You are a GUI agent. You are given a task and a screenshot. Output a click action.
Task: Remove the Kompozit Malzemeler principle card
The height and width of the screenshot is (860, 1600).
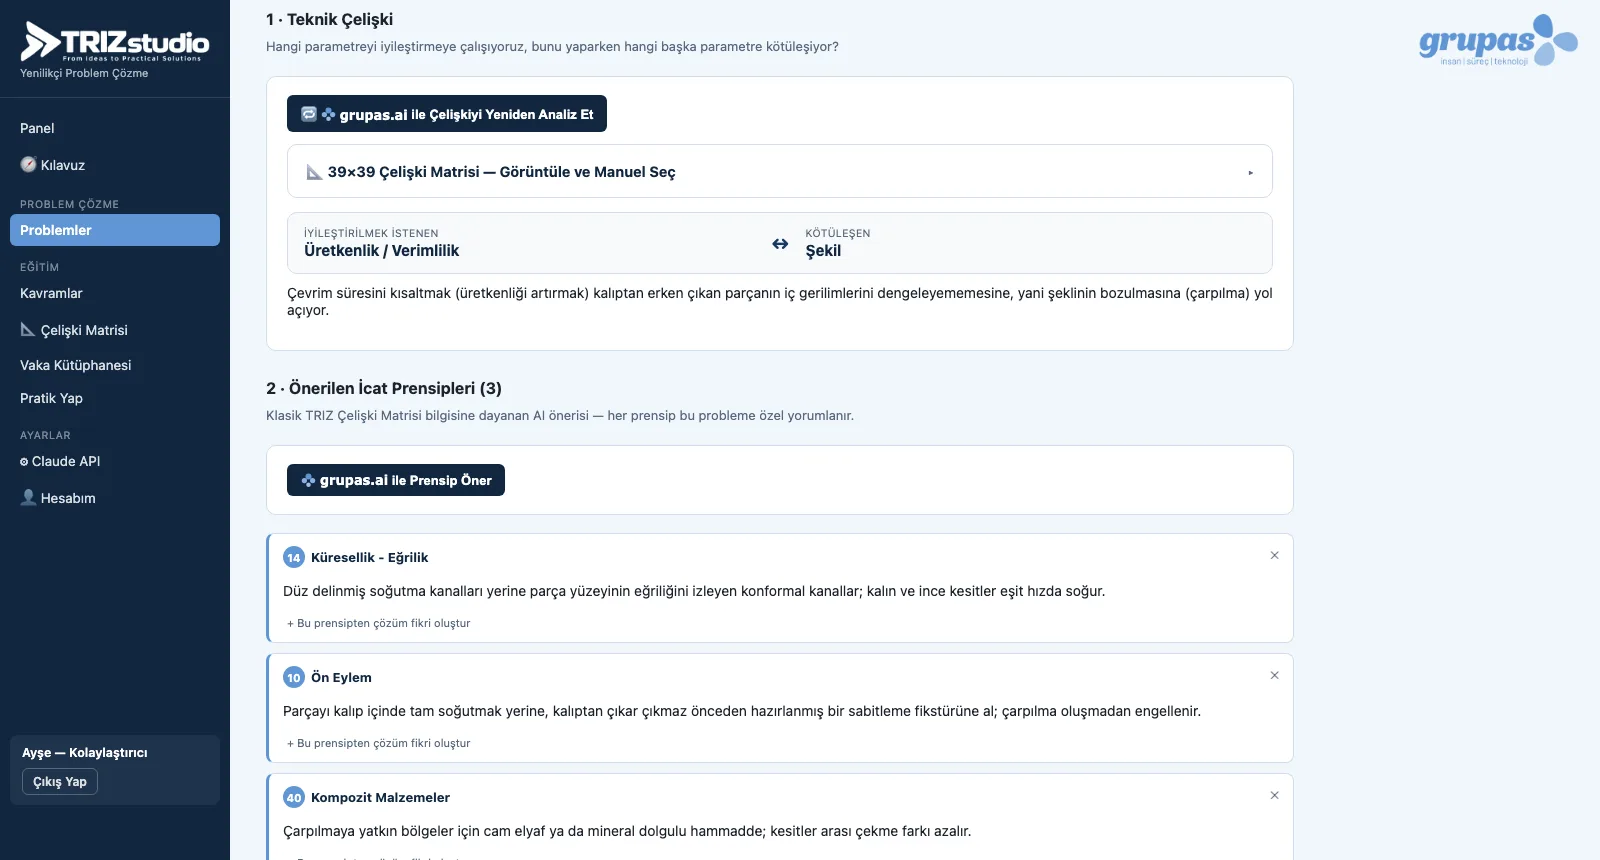pos(1274,796)
